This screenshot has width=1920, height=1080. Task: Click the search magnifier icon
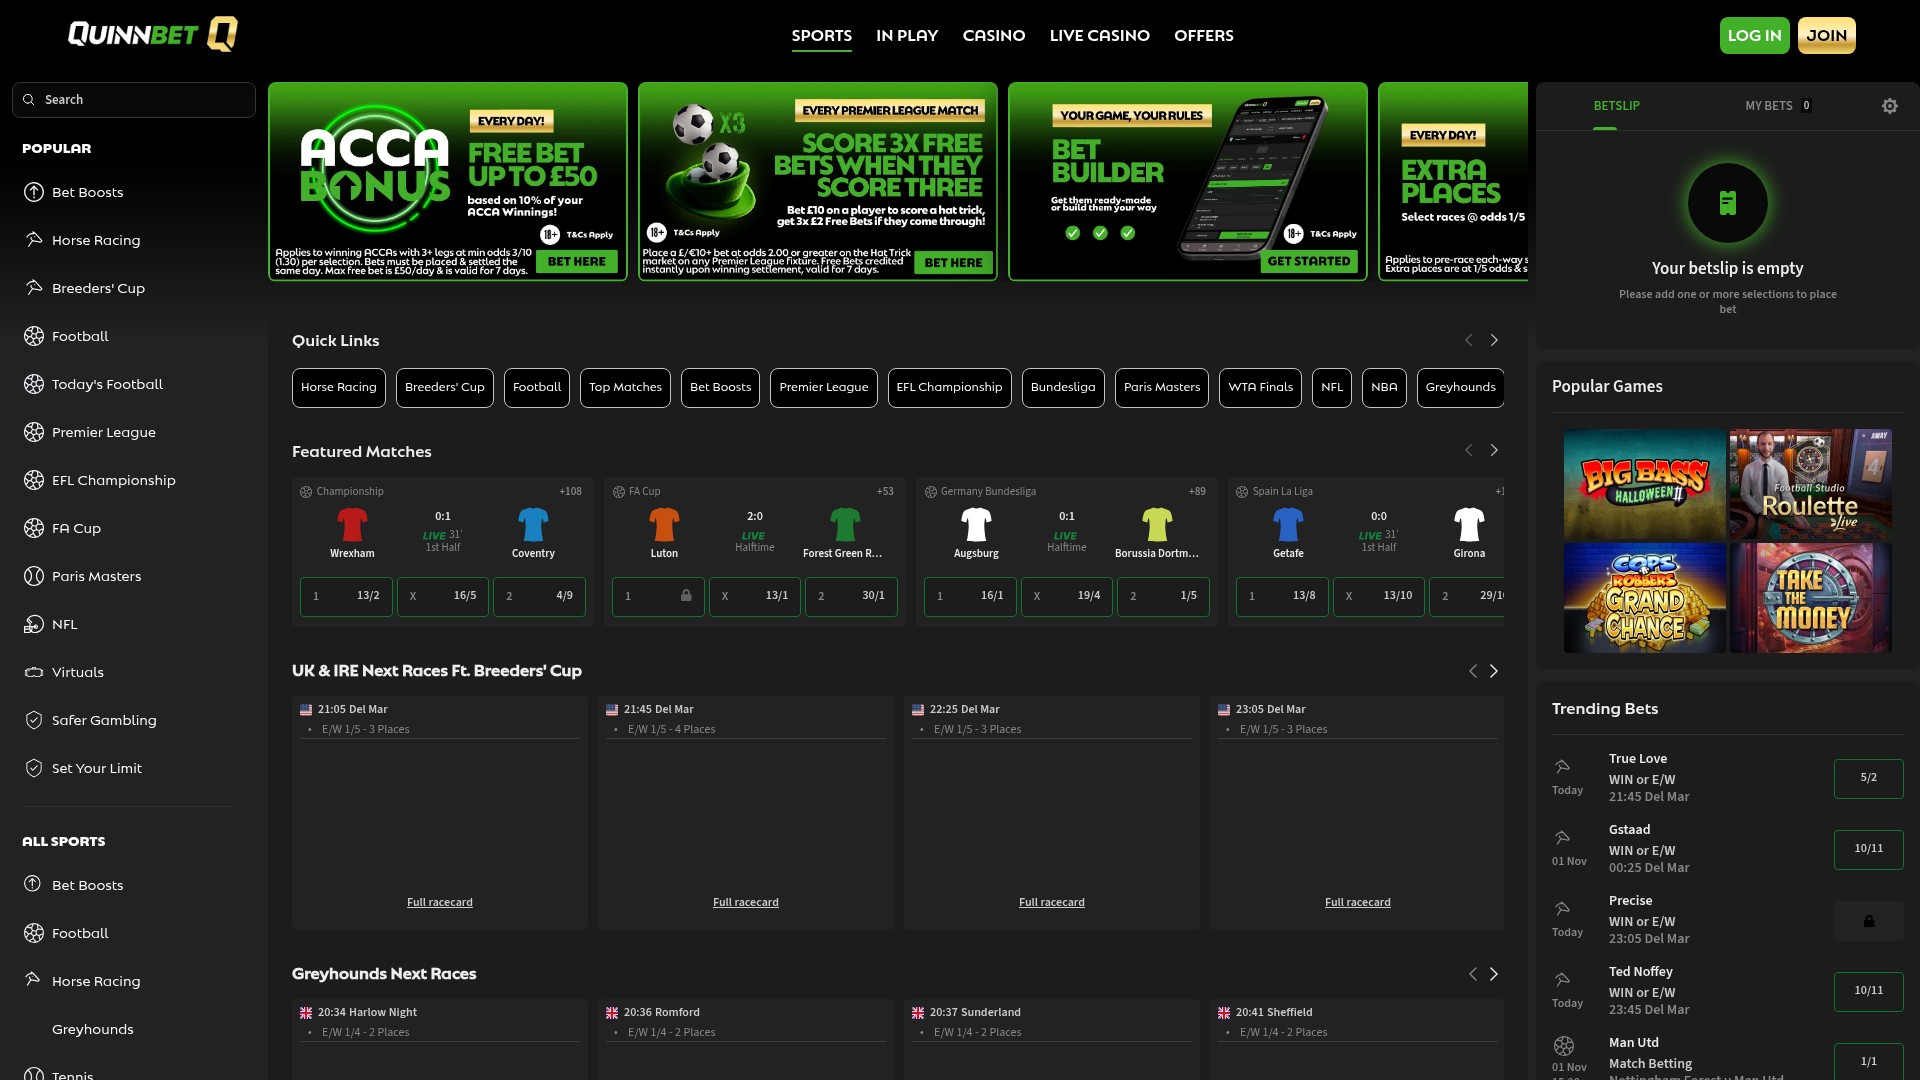click(29, 100)
